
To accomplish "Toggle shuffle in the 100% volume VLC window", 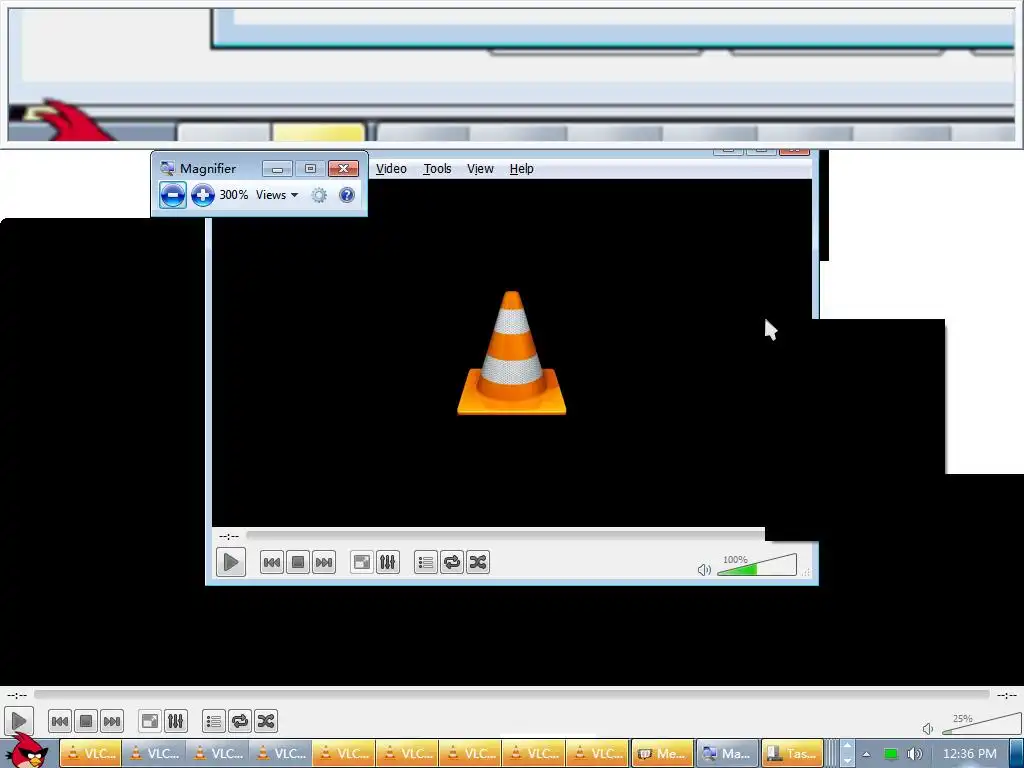I will coord(478,562).
